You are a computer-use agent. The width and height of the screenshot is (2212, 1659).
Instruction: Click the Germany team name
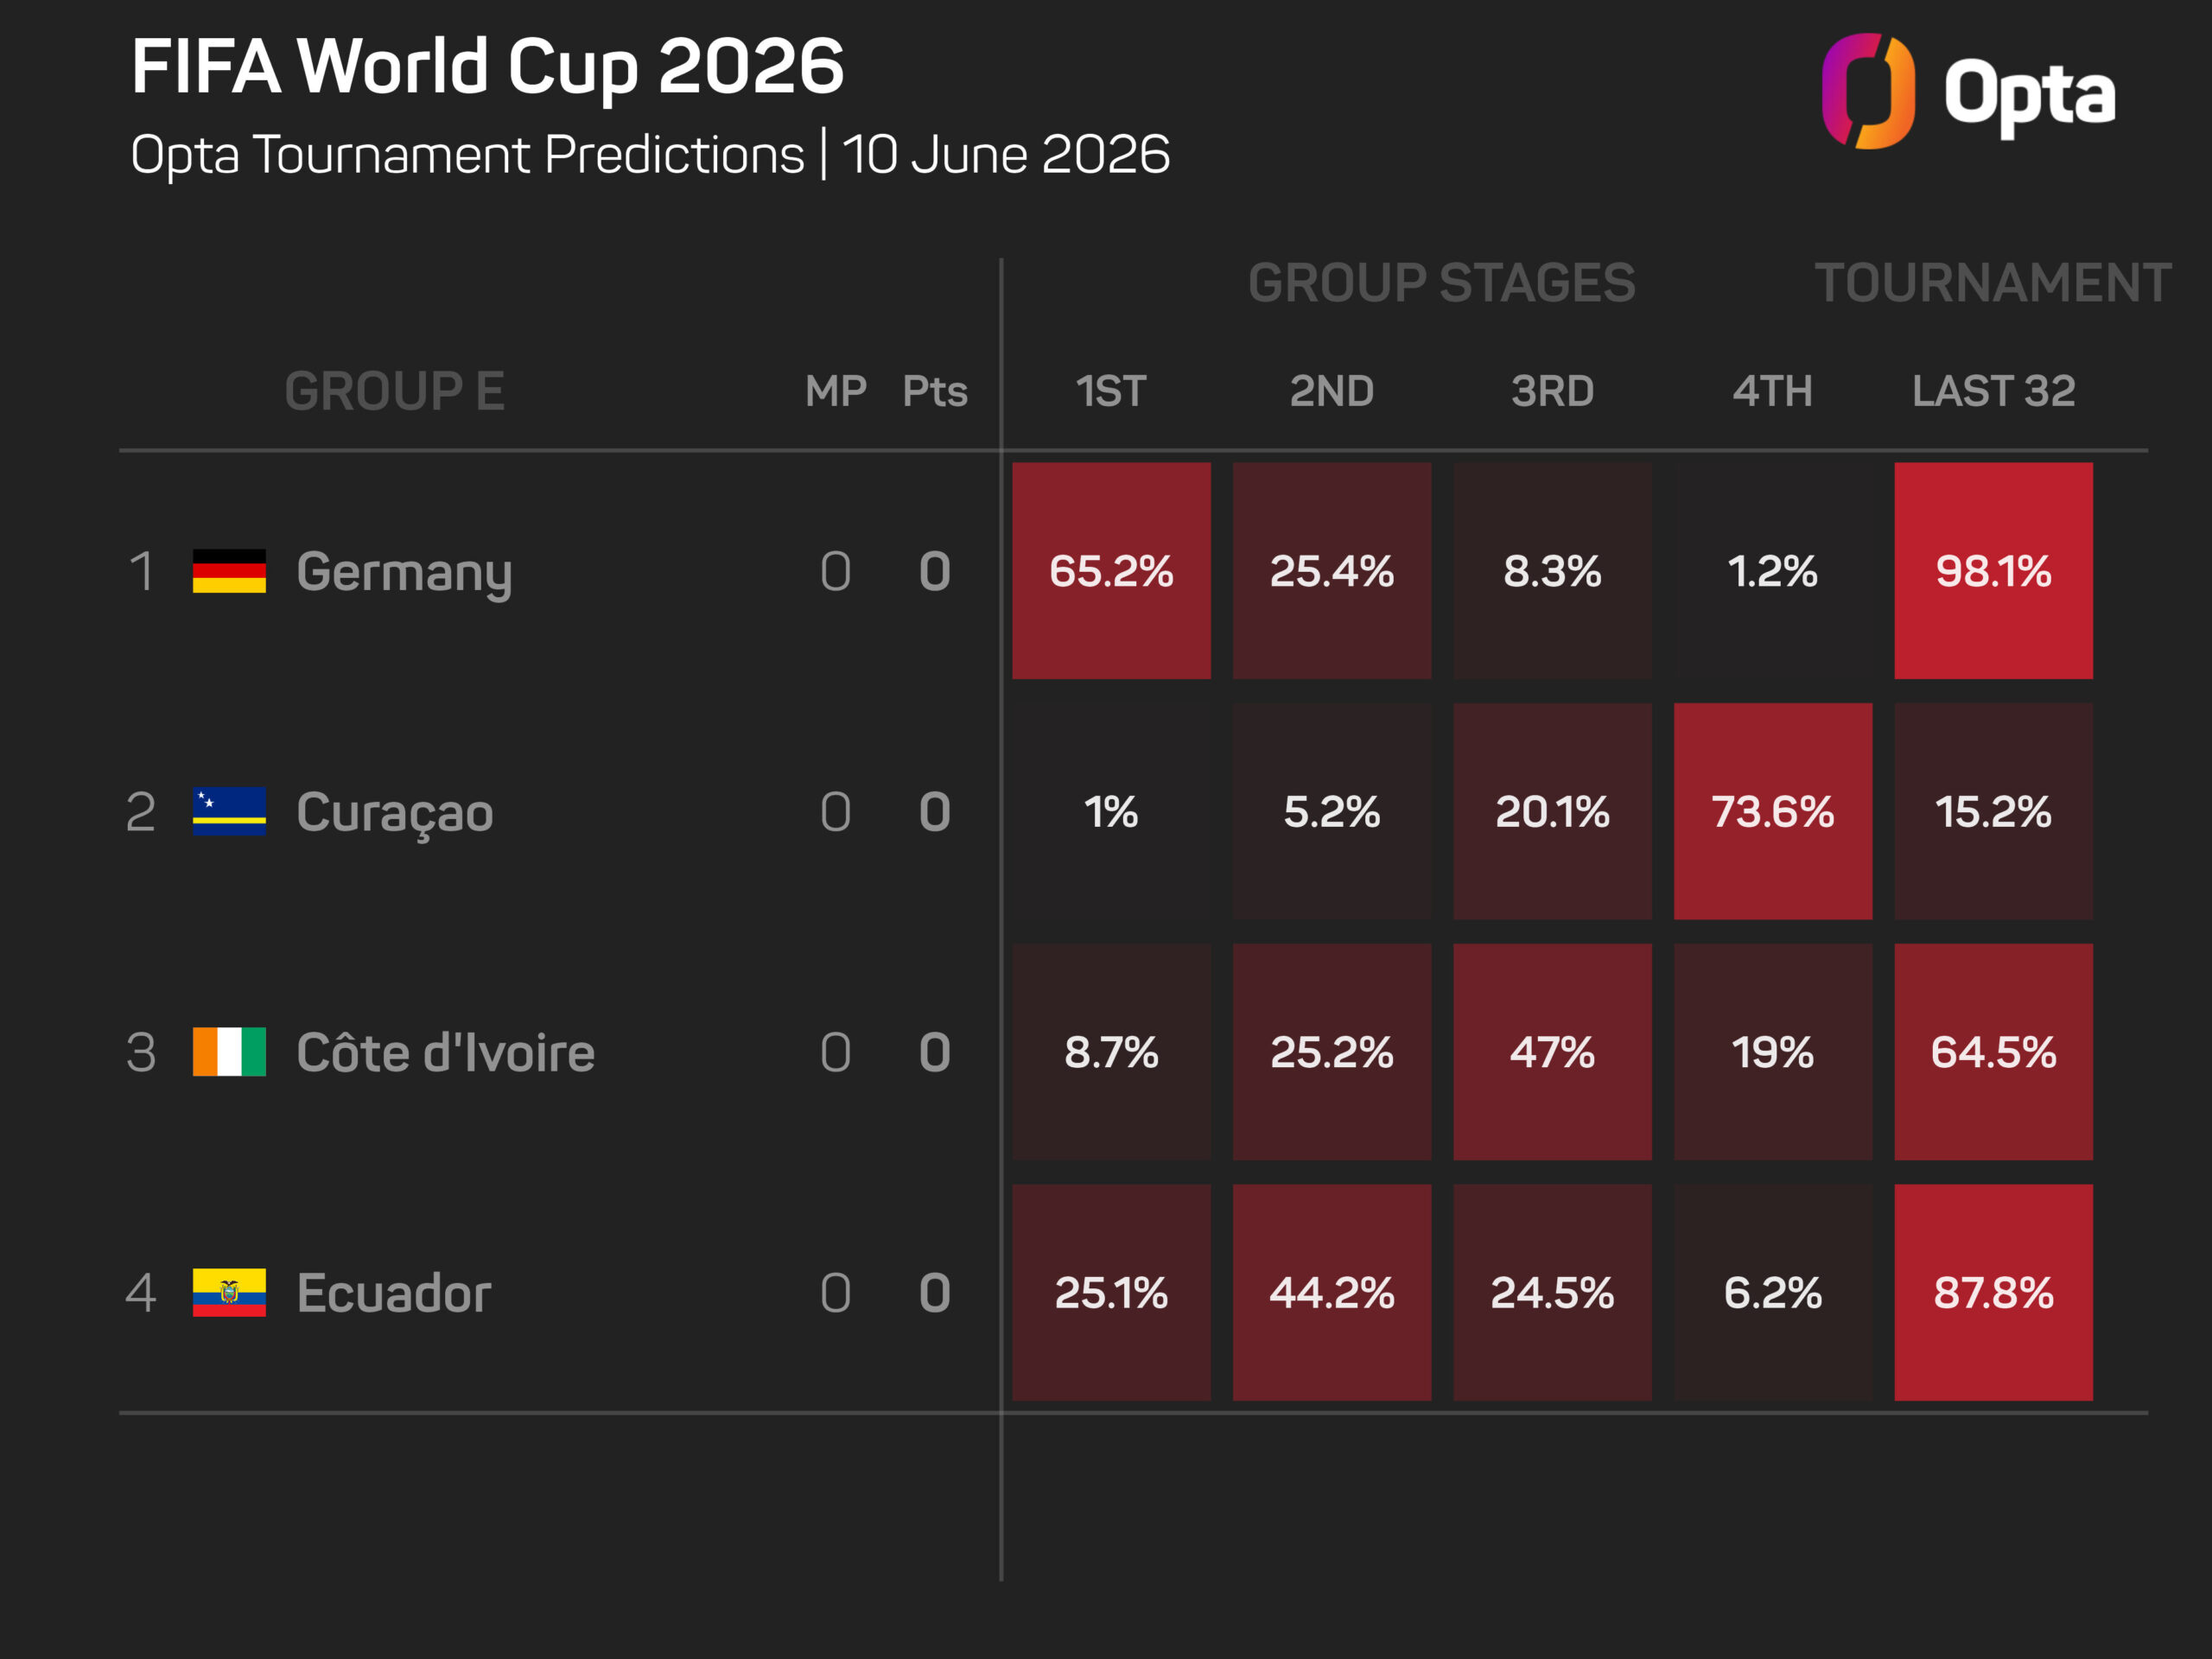coord(404,574)
